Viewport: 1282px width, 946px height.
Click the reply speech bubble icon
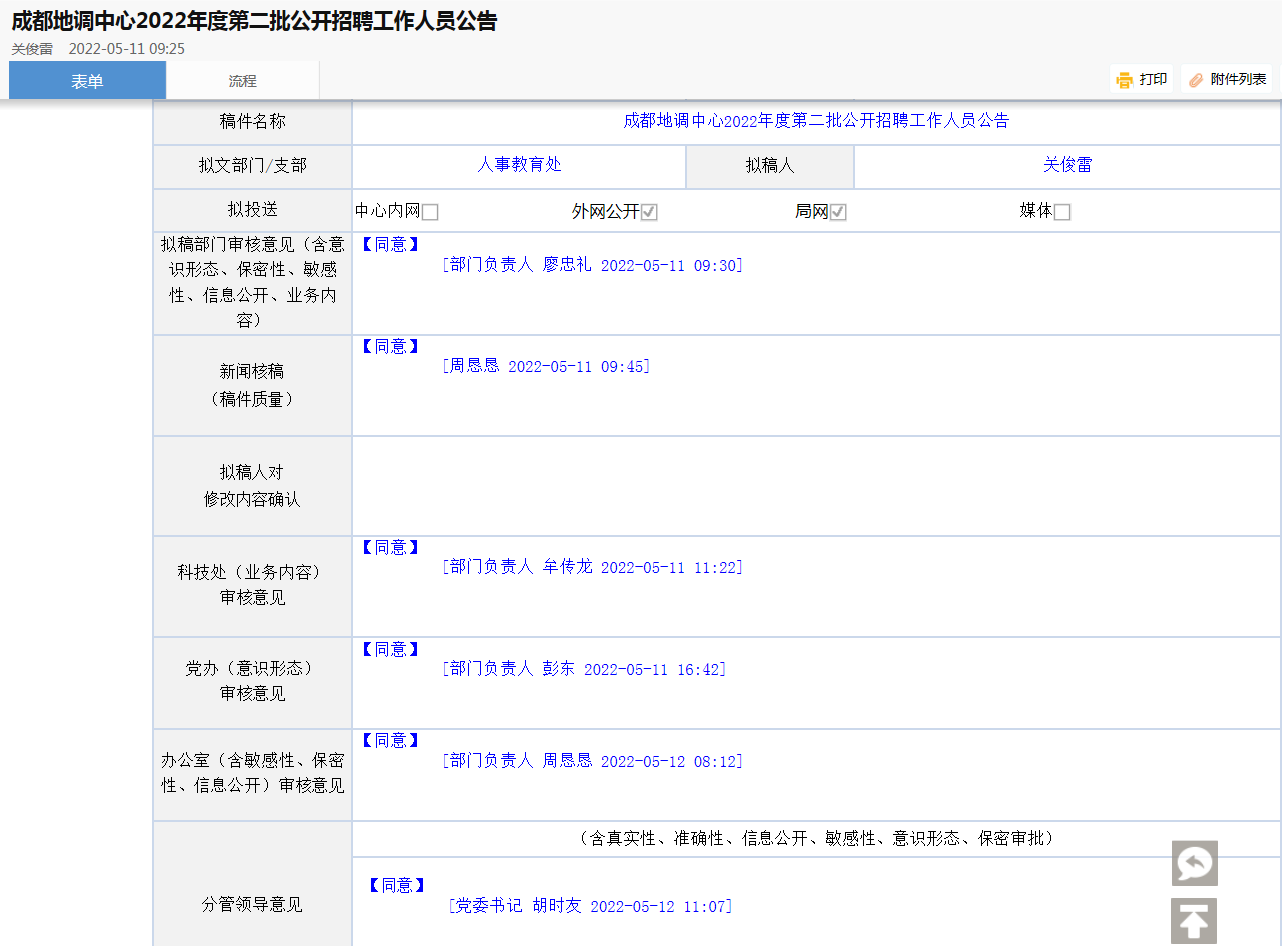[1194, 863]
